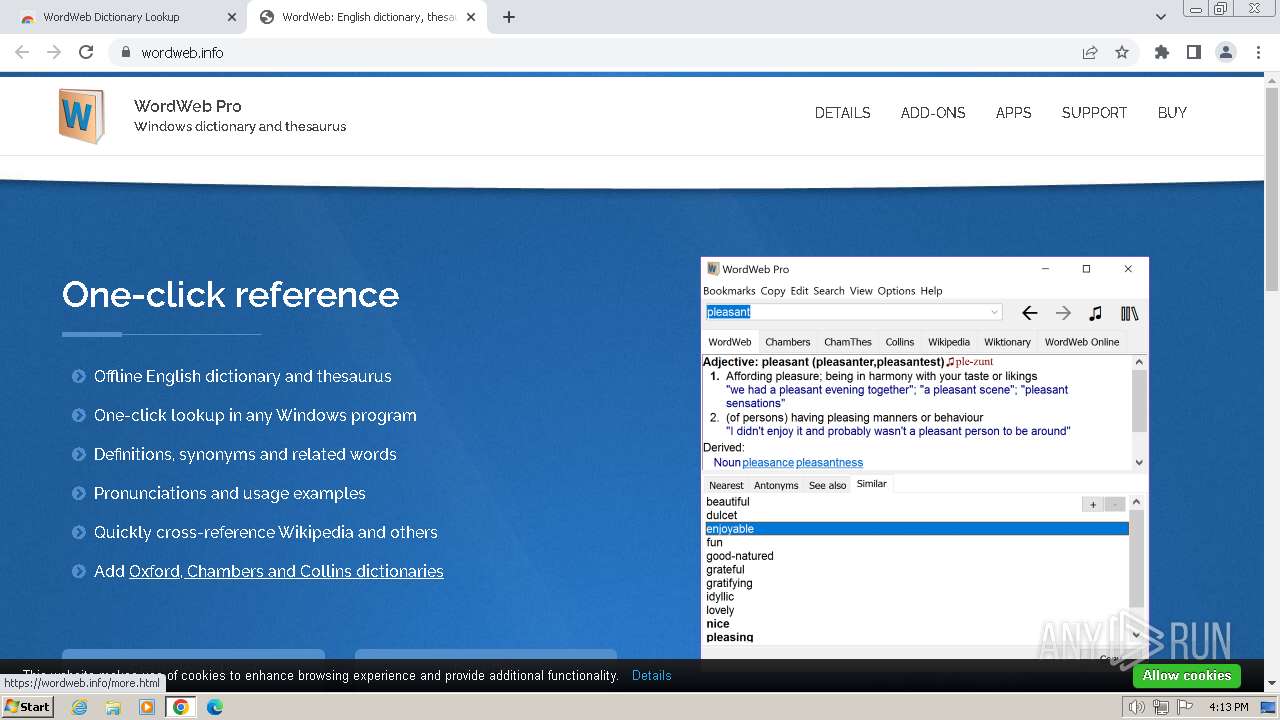
Task: Reload the wordweb.info page
Action: coord(86,52)
